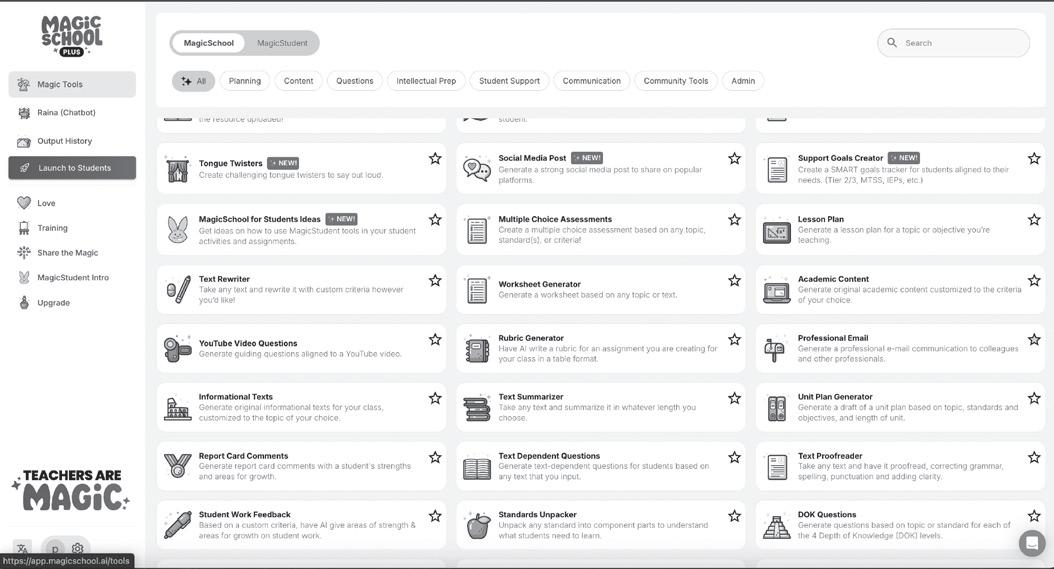Open Output History in the sidebar
This screenshot has height=569, width=1054.
[x=72, y=141]
